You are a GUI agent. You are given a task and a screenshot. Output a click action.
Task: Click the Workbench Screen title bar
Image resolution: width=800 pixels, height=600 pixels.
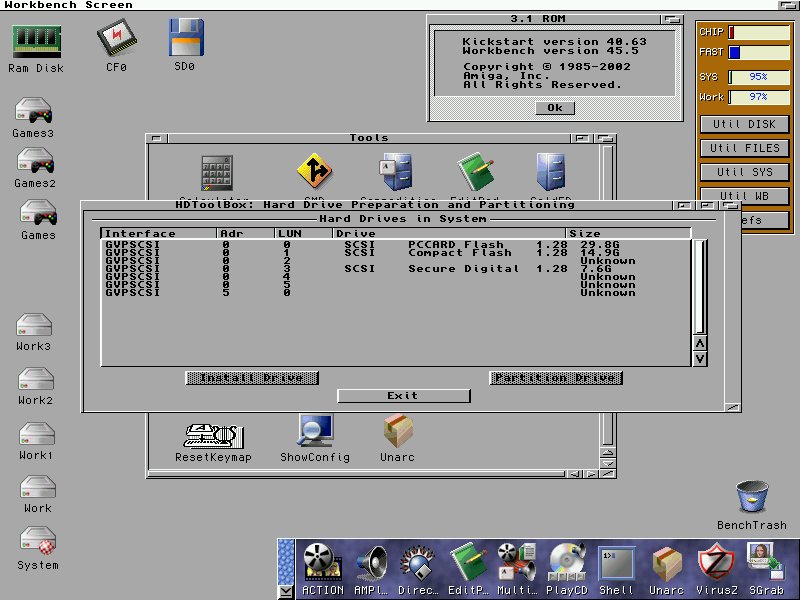388,5
